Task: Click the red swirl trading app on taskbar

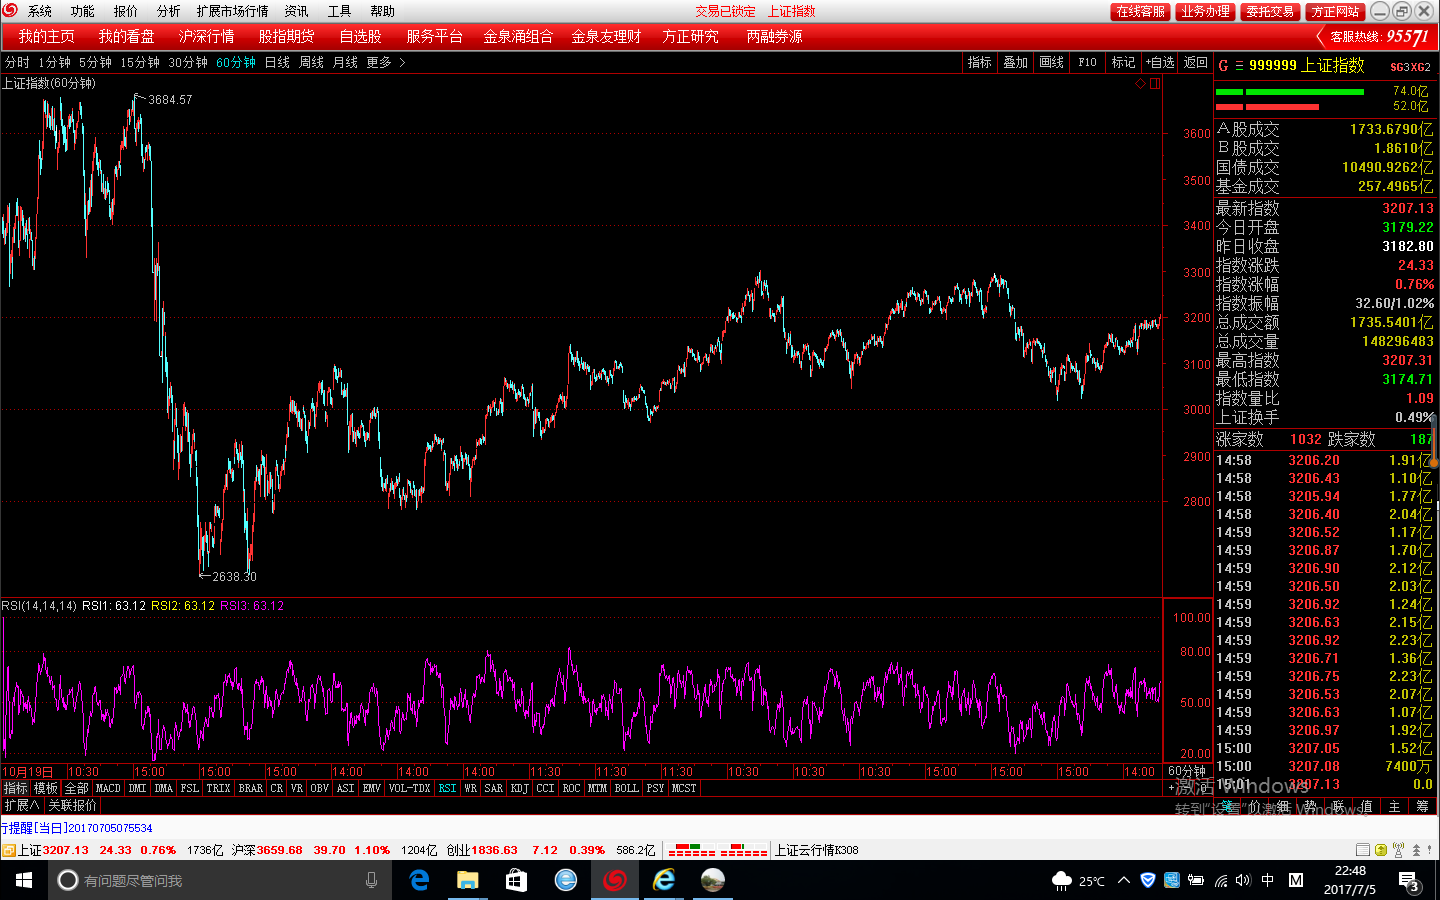Action: (614, 880)
